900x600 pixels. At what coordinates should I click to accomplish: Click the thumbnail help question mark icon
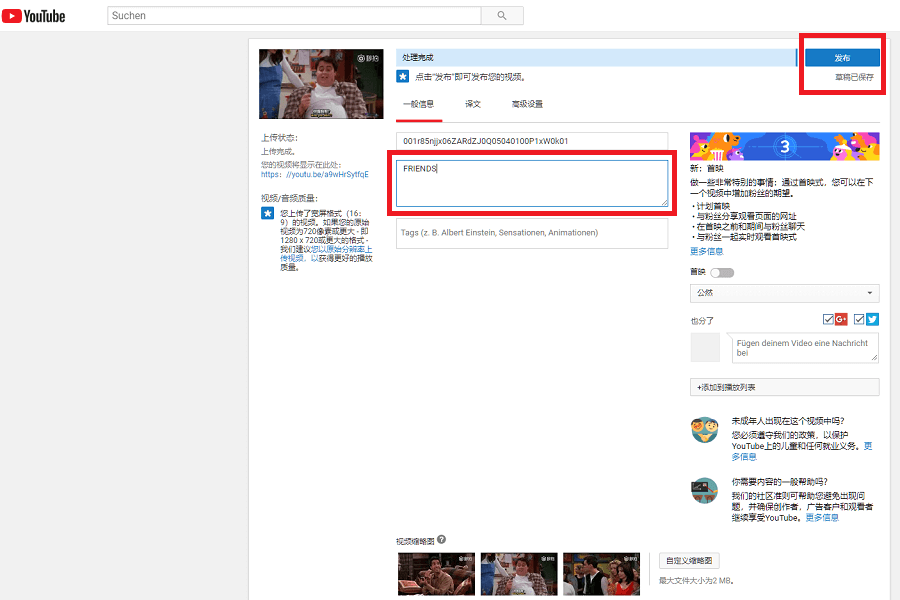click(x=441, y=539)
